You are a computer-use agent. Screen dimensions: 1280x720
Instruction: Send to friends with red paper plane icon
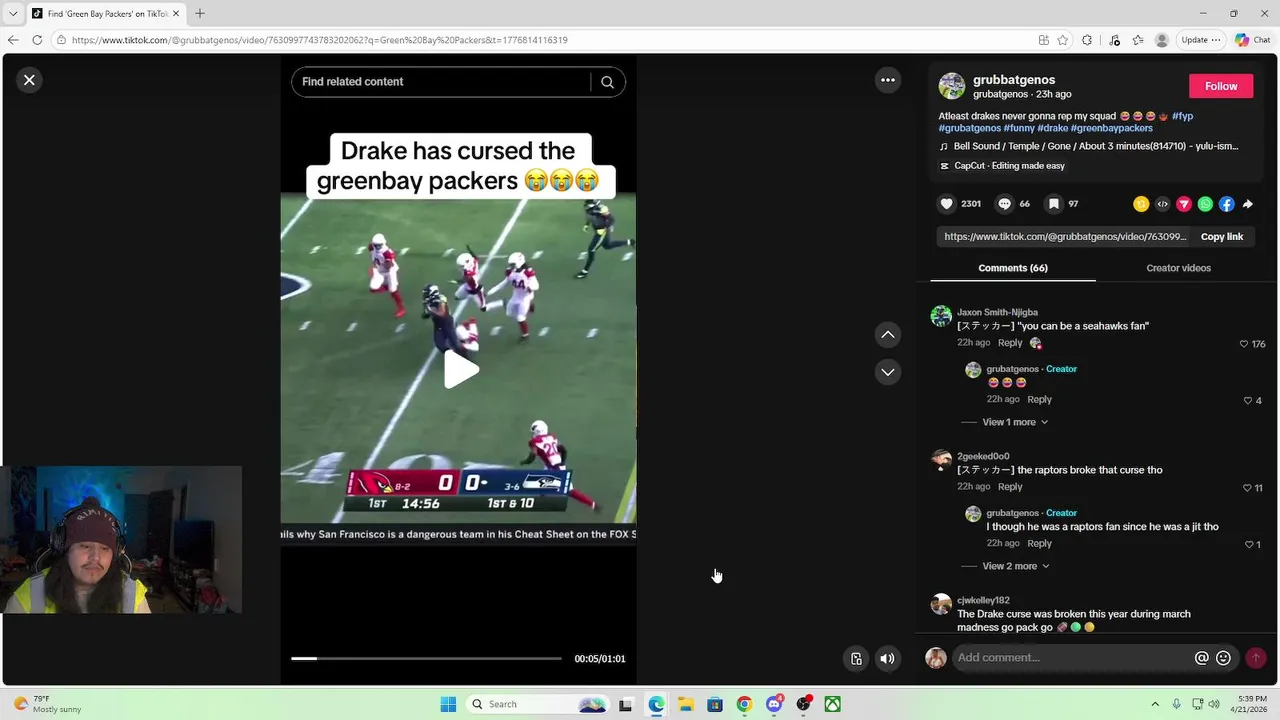(1184, 204)
